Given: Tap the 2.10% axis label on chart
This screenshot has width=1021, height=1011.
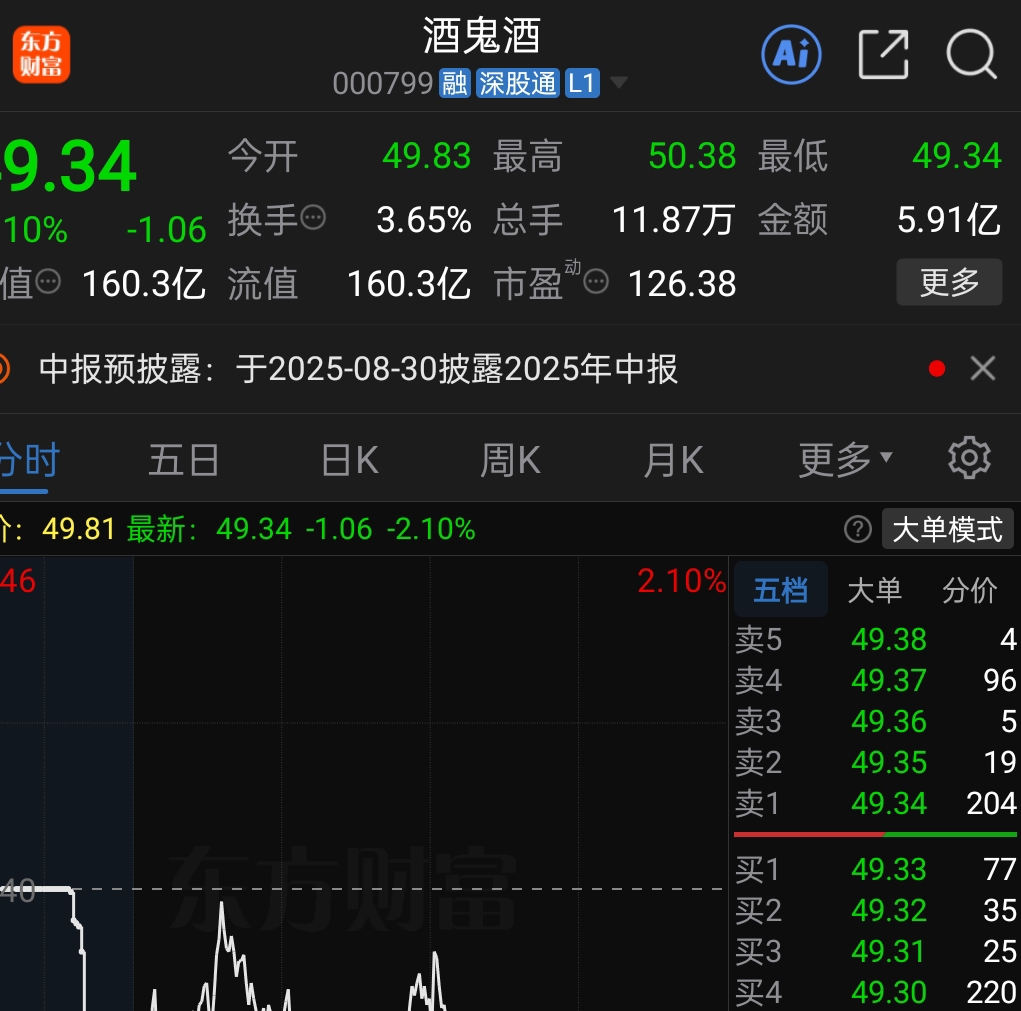Looking at the screenshot, I should tap(681, 581).
